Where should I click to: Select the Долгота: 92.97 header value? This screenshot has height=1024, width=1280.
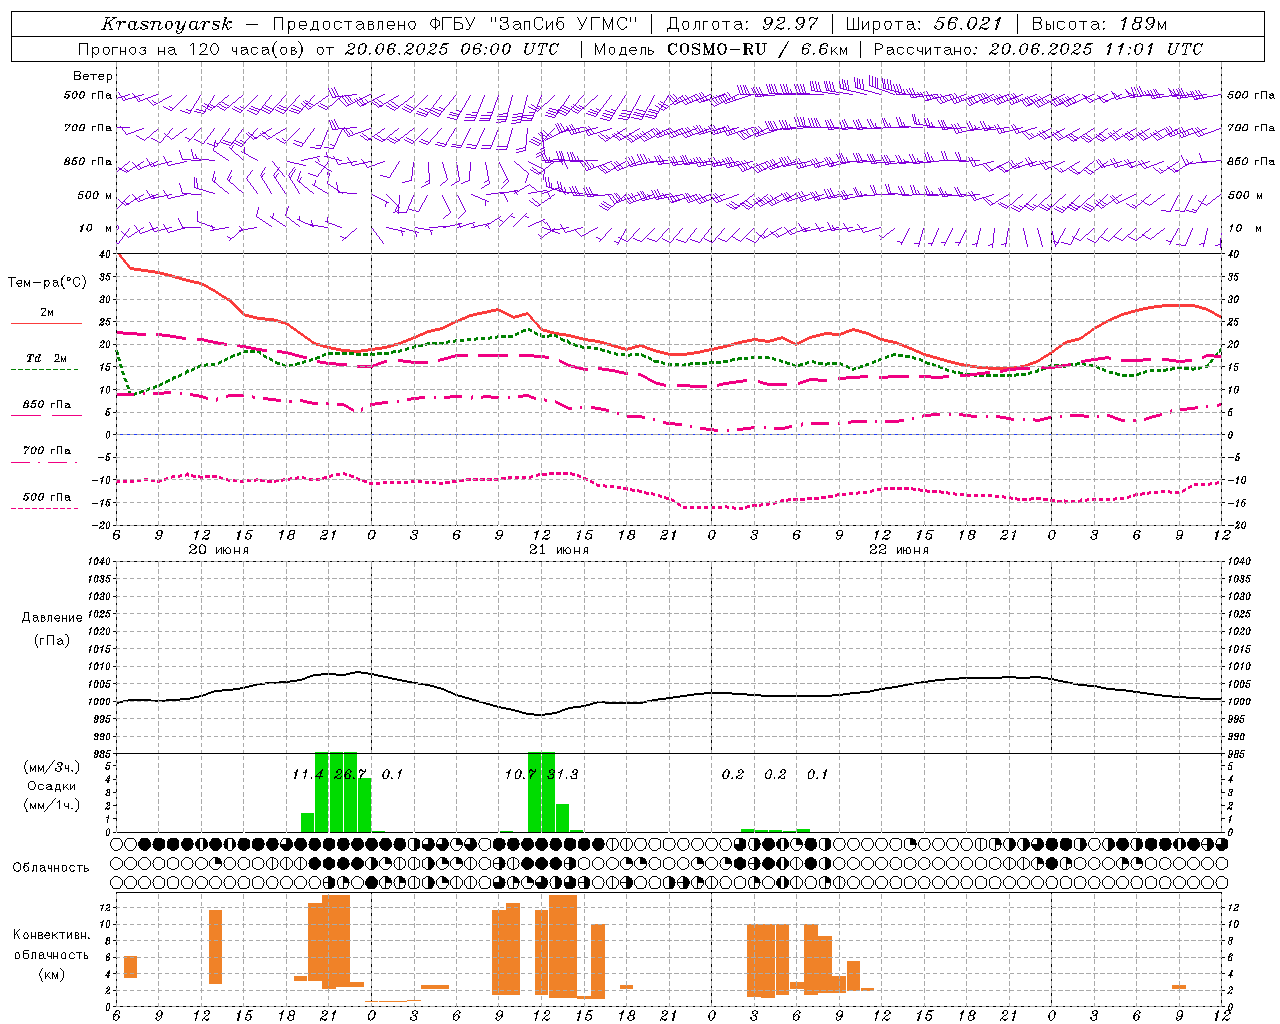(x=742, y=24)
